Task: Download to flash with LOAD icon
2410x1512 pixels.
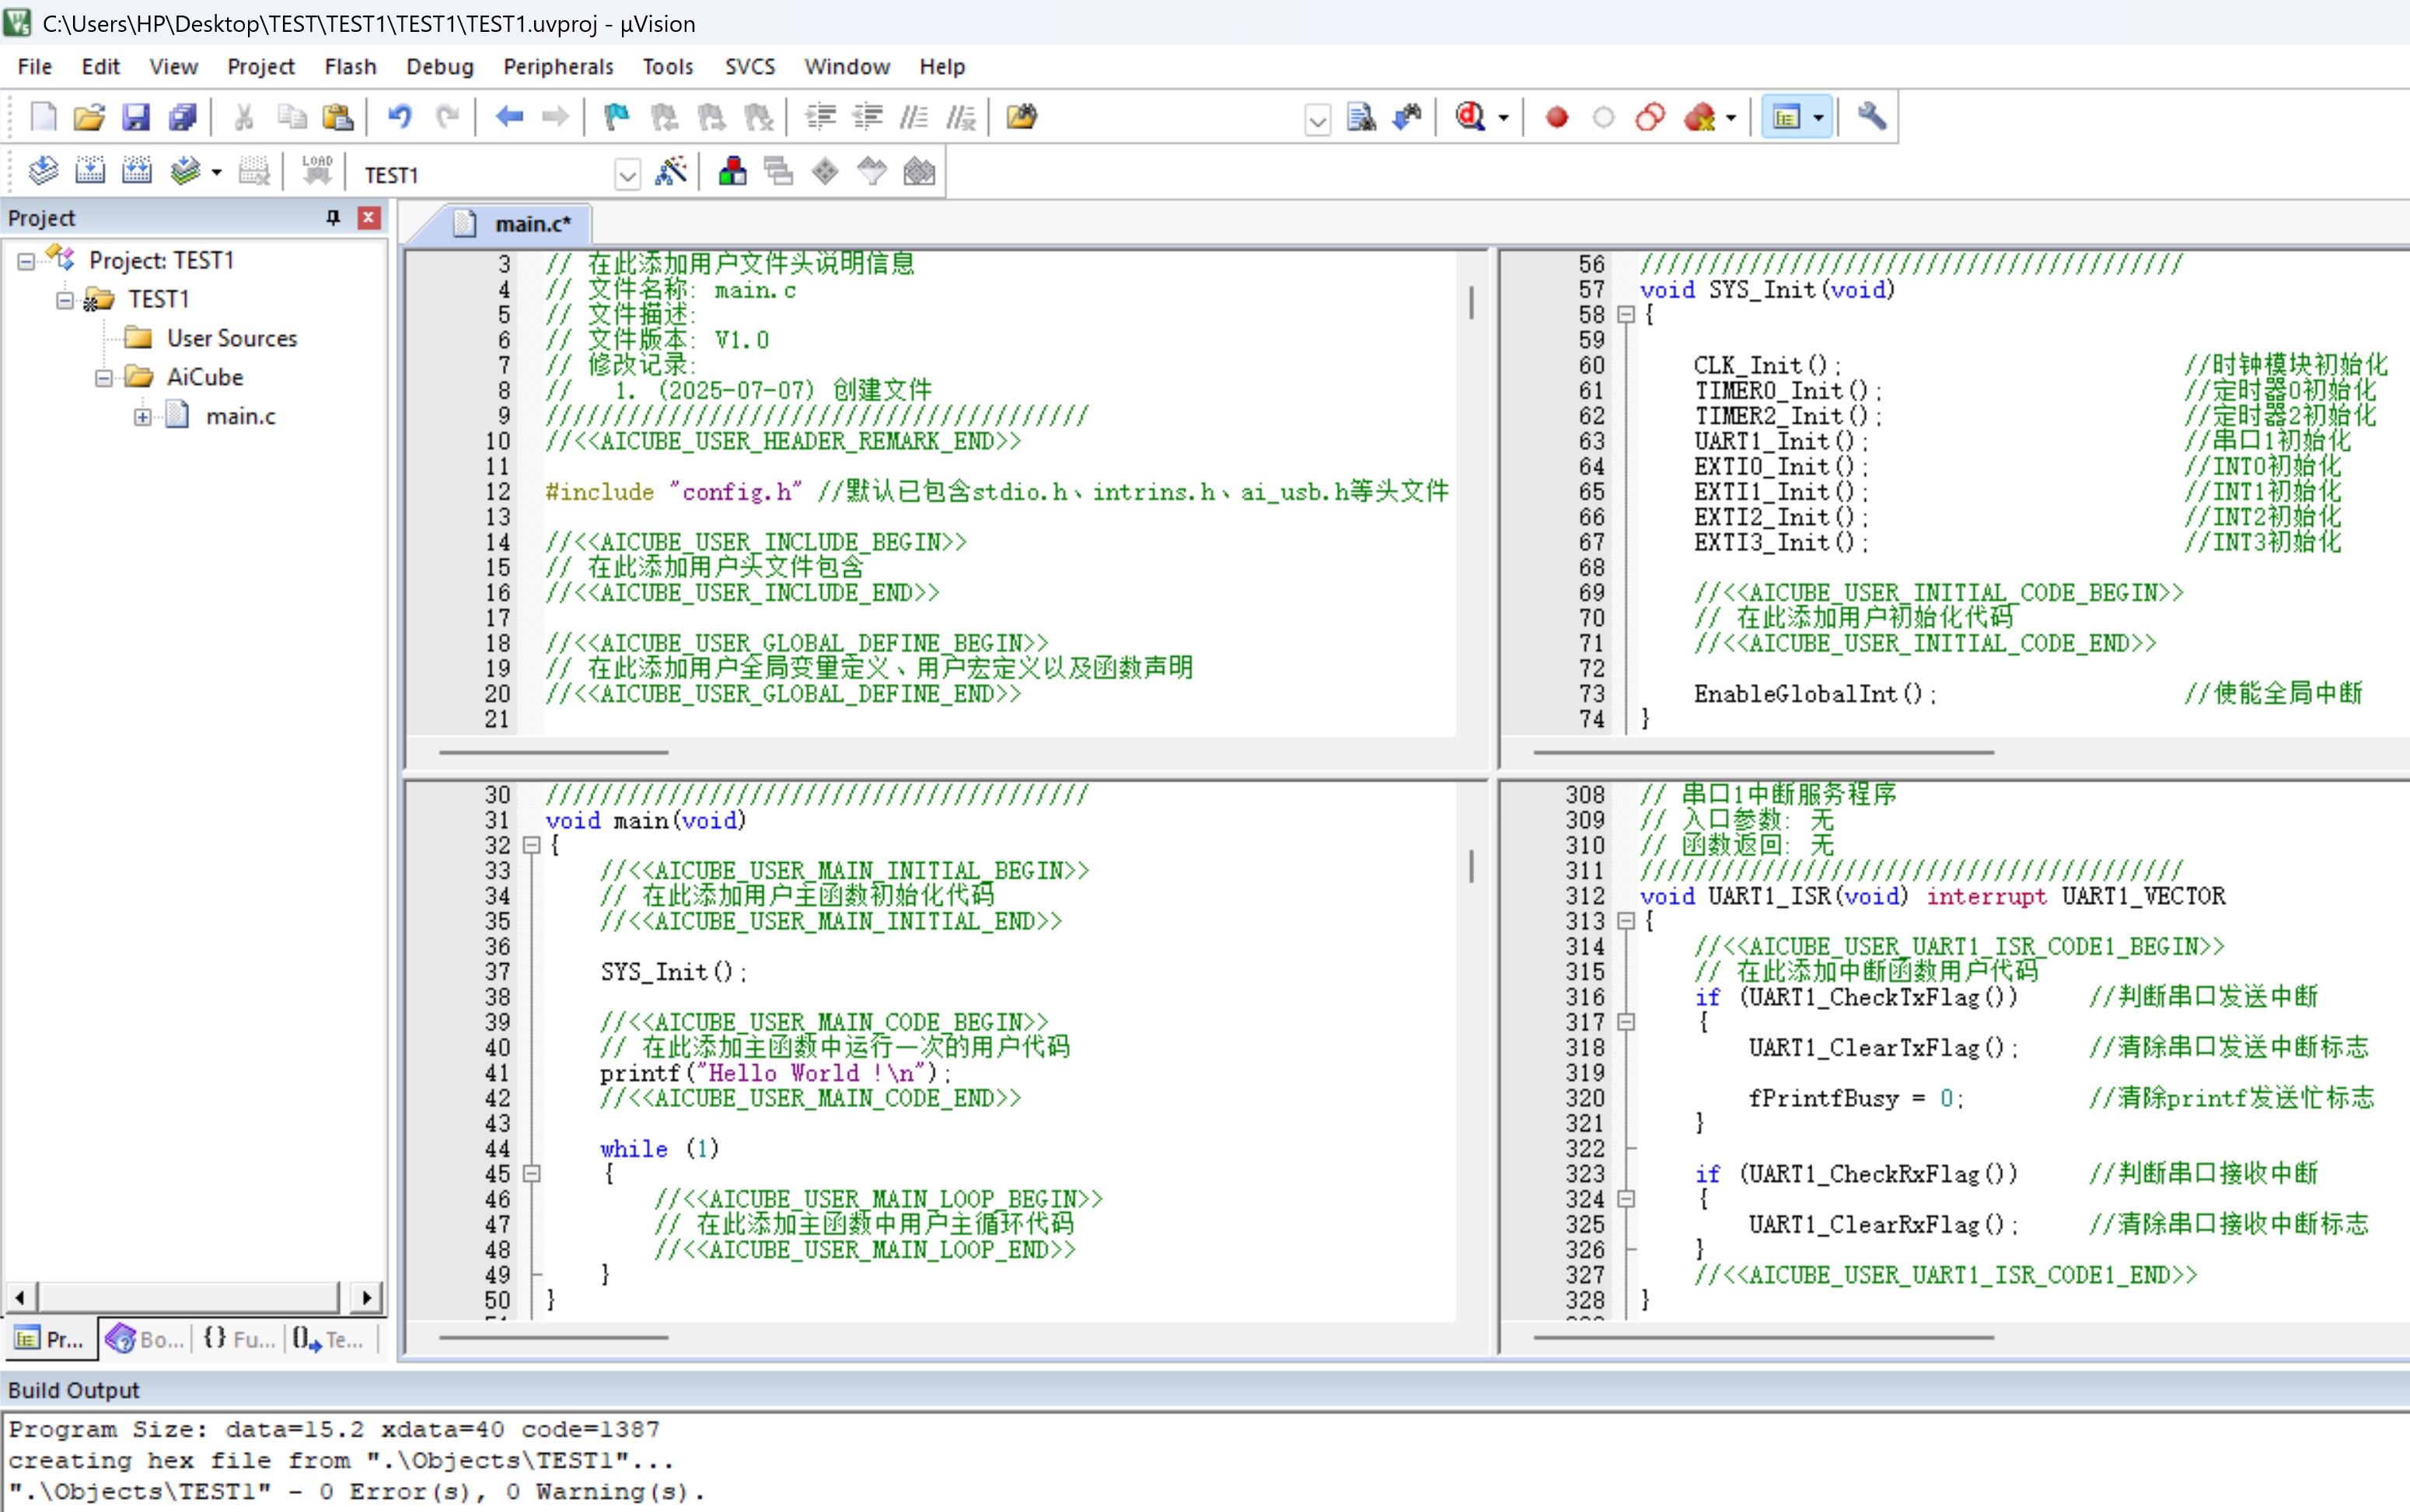Action: 317,172
